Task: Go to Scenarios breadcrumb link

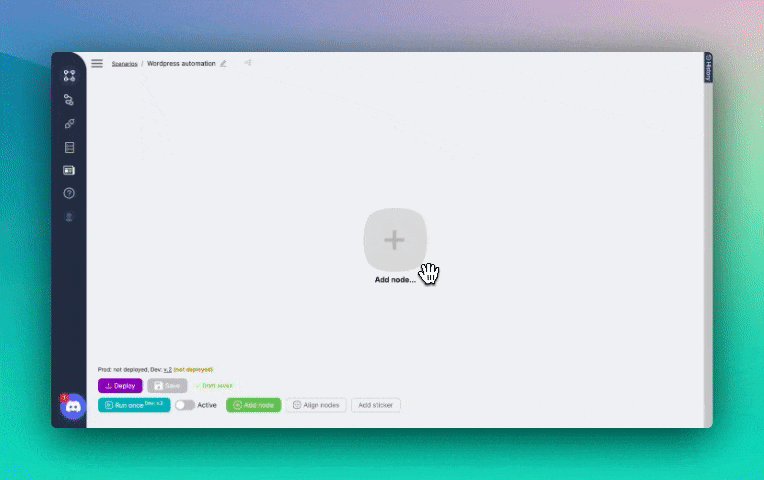Action: coord(124,63)
